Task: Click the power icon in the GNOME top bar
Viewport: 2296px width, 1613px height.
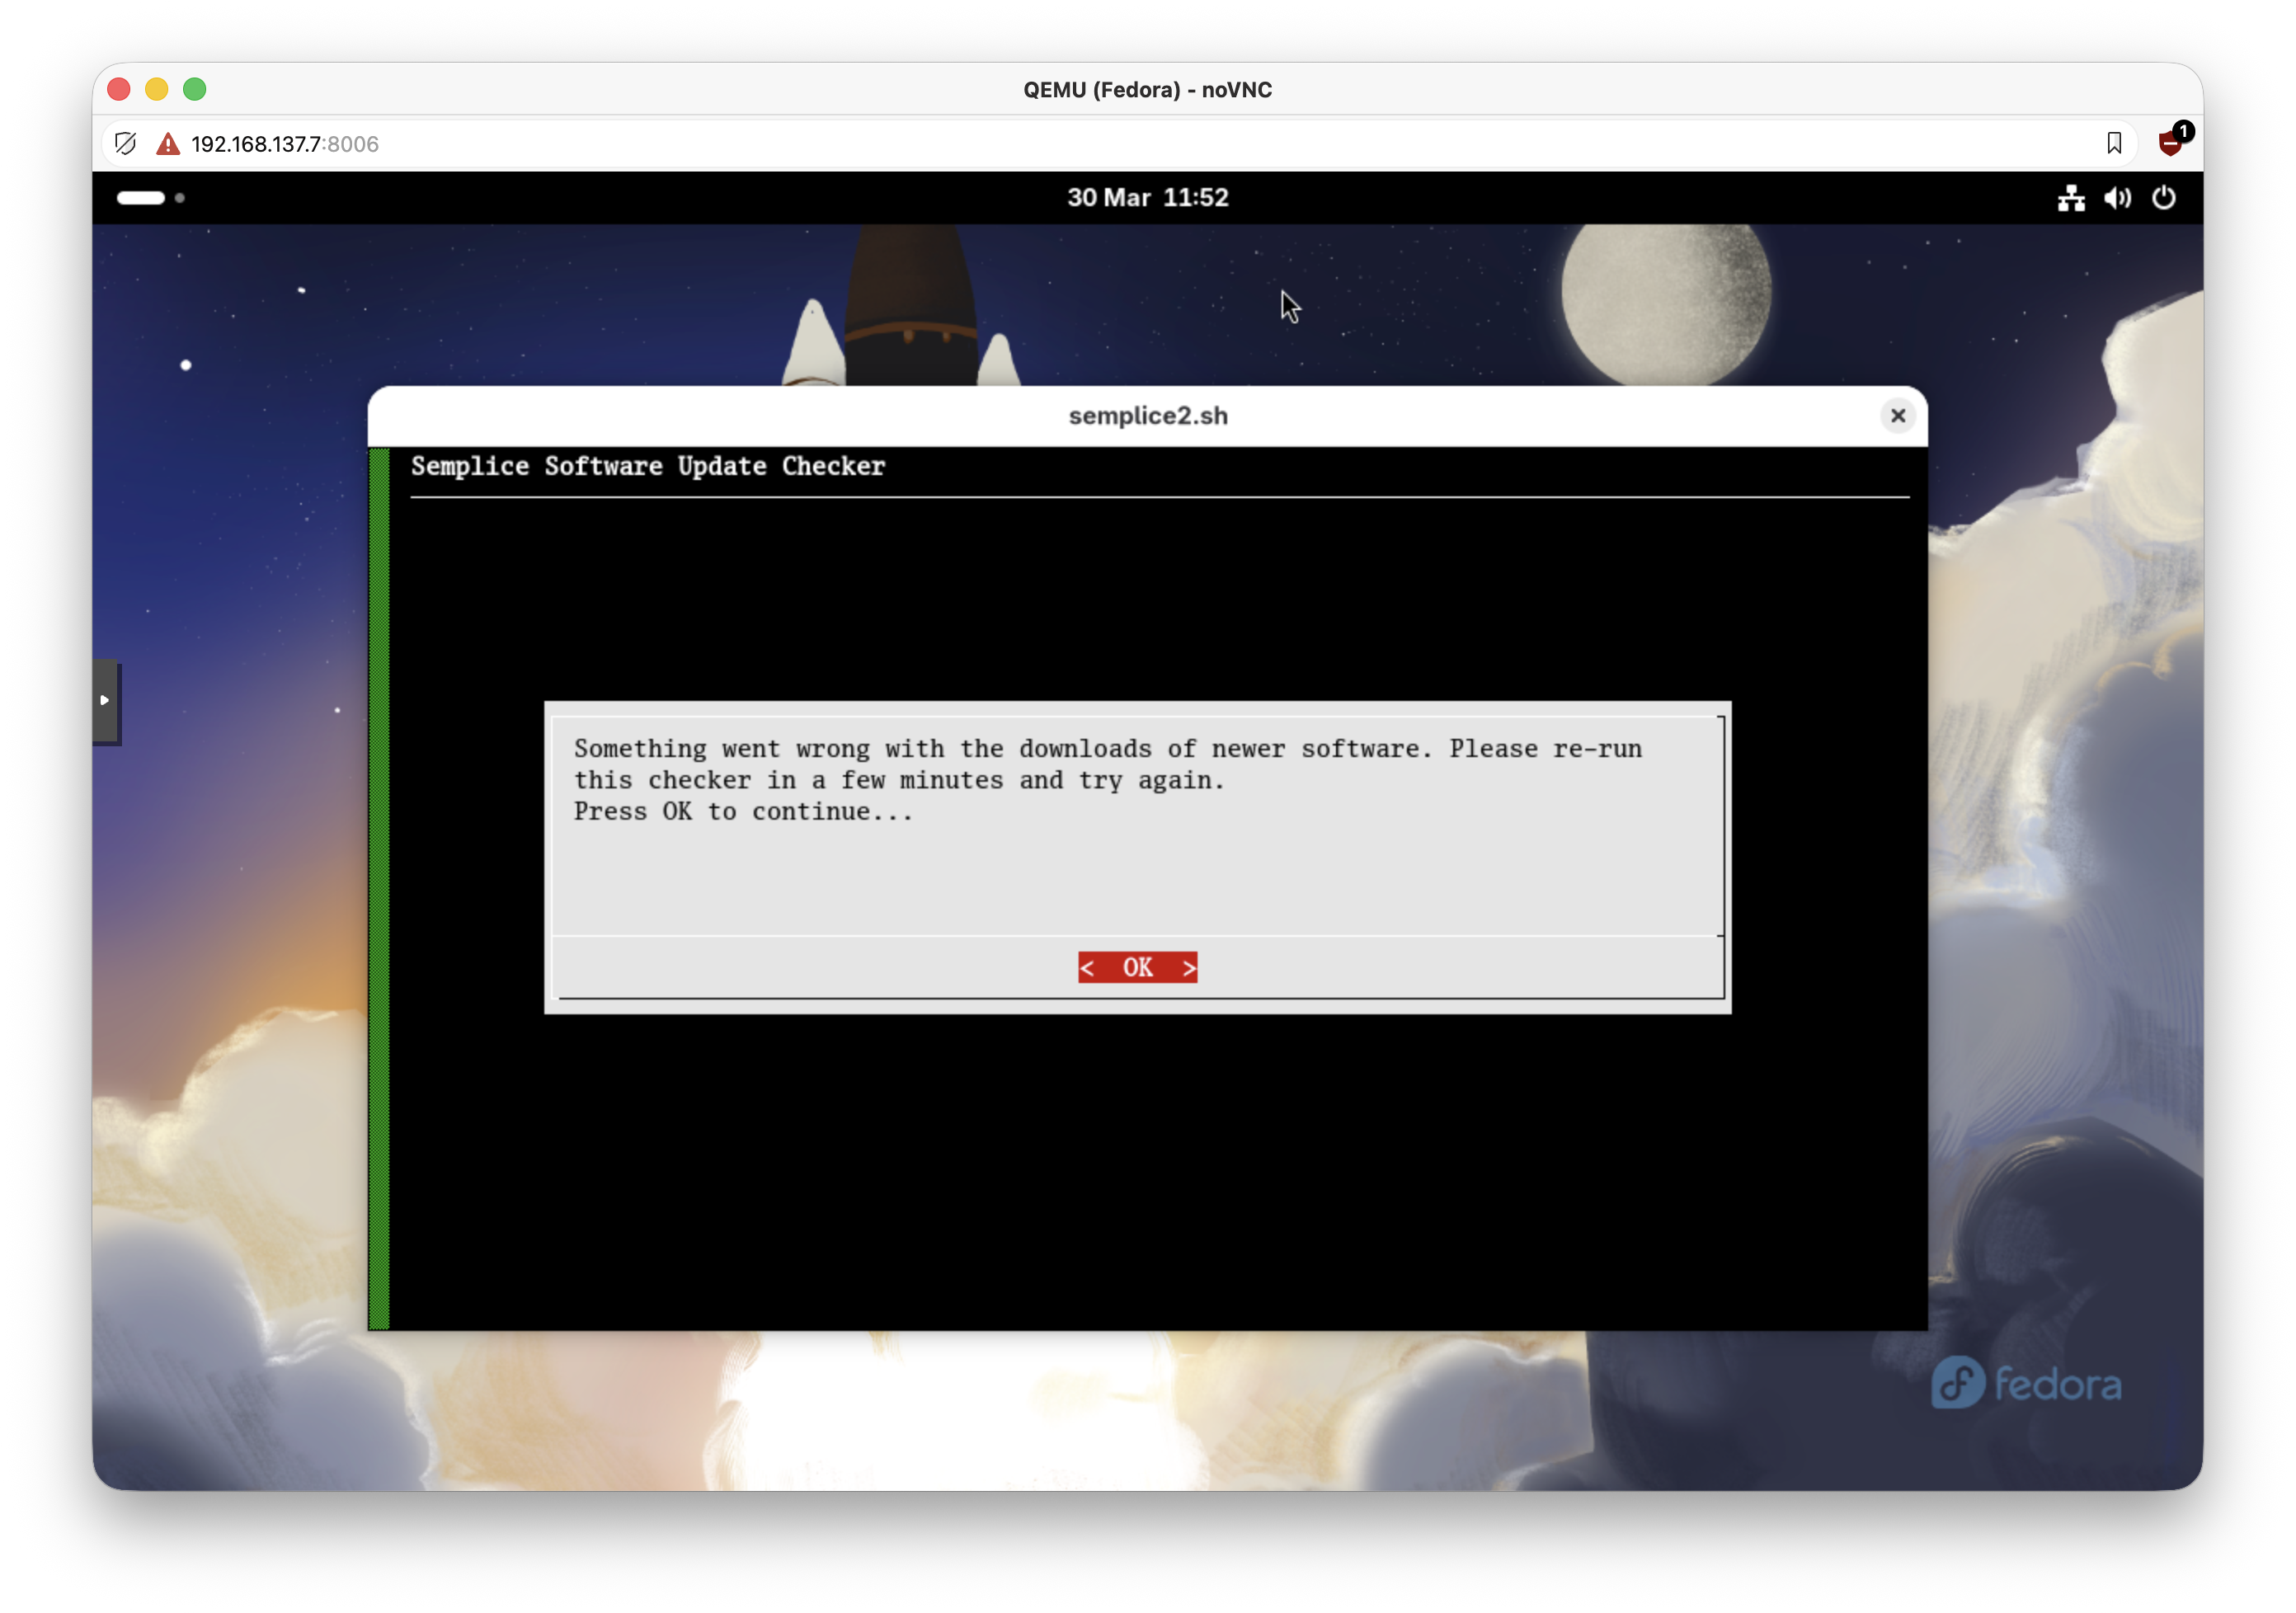Action: click(x=2163, y=198)
